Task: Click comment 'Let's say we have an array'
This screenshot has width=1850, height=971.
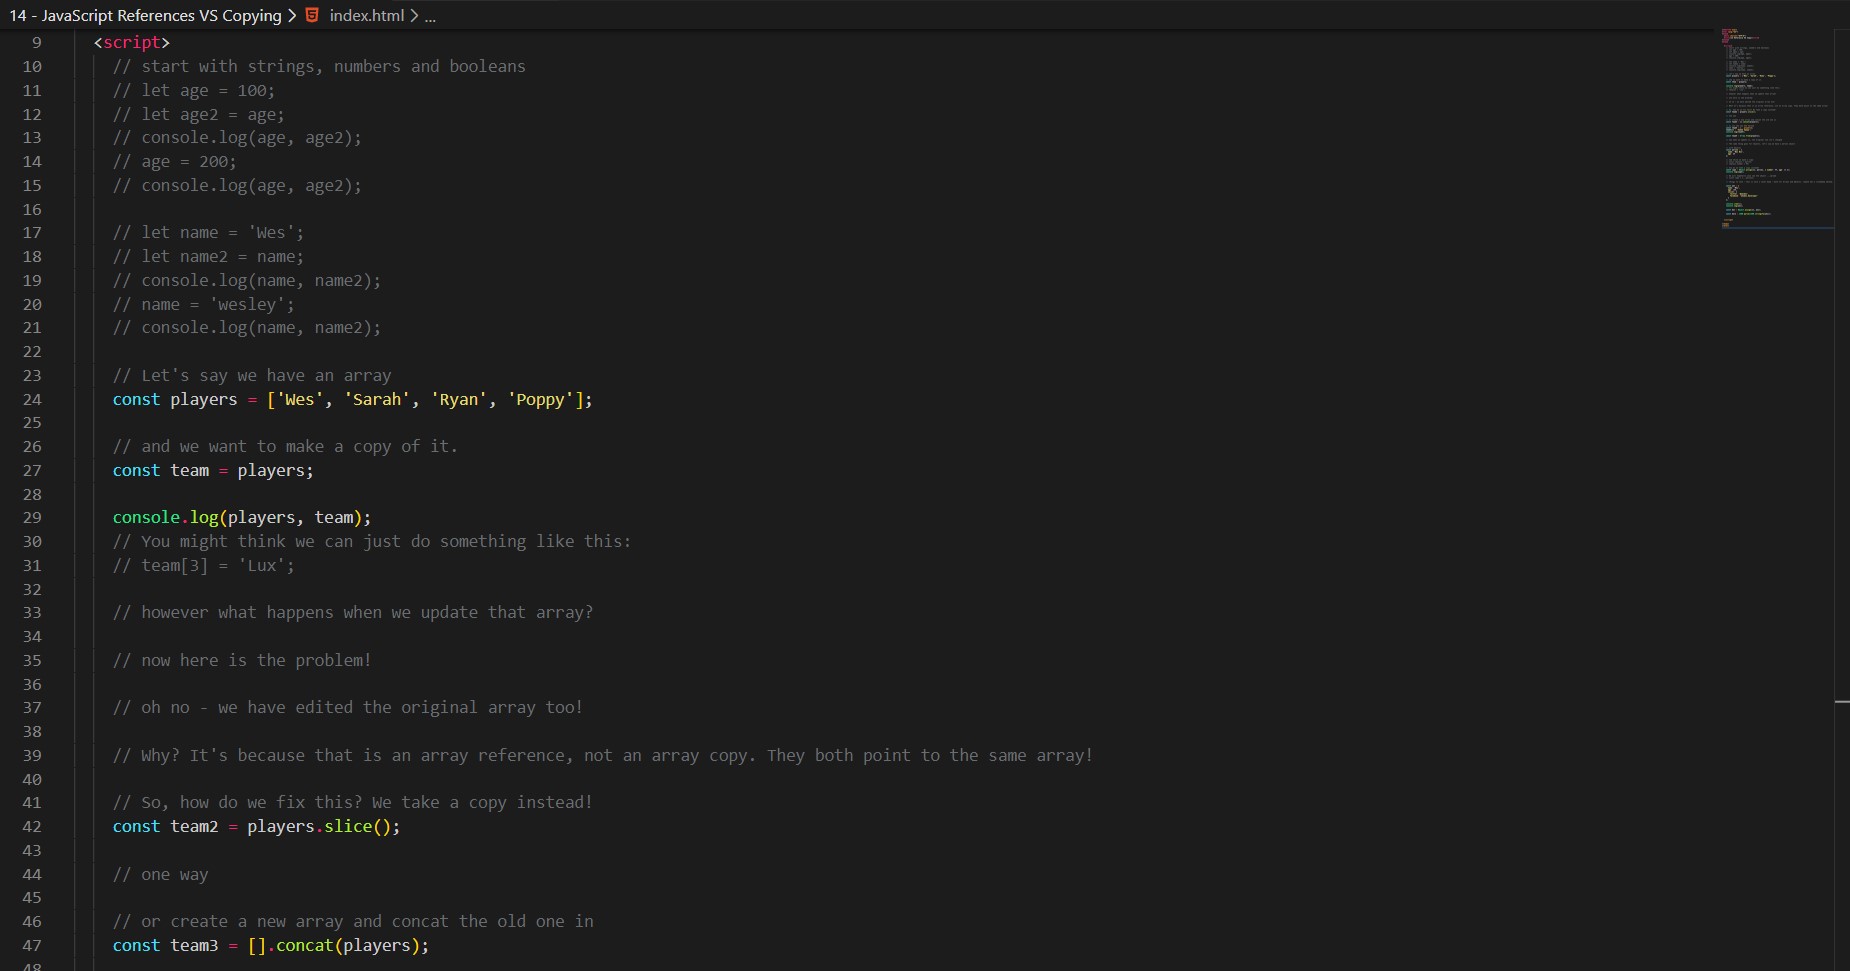Action: pos(252,375)
